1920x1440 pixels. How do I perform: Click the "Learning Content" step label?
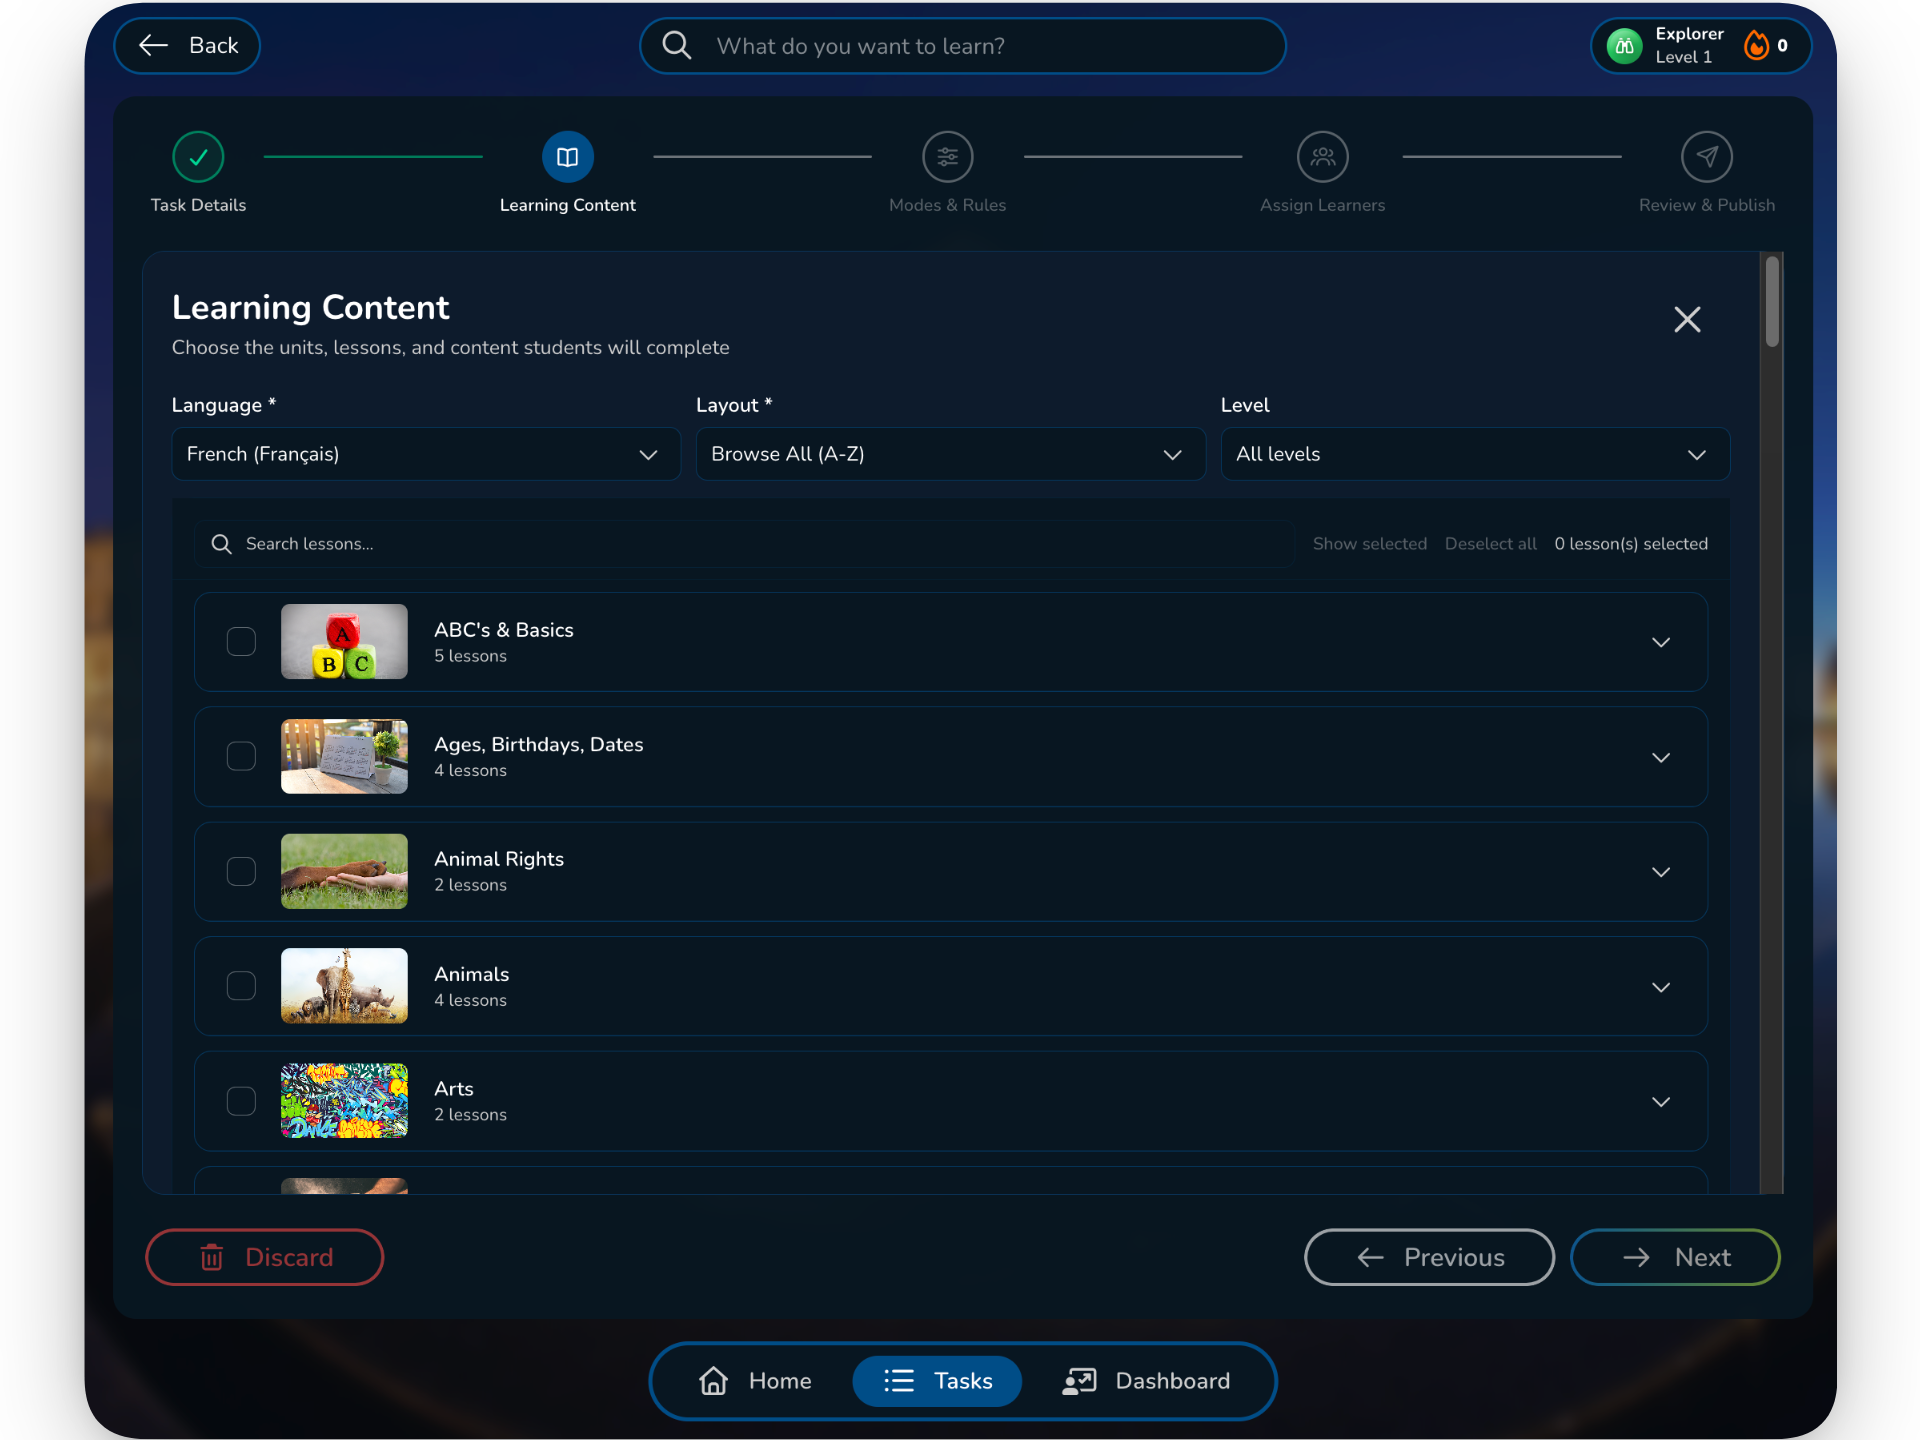pyautogui.click(x=567, y=205)
